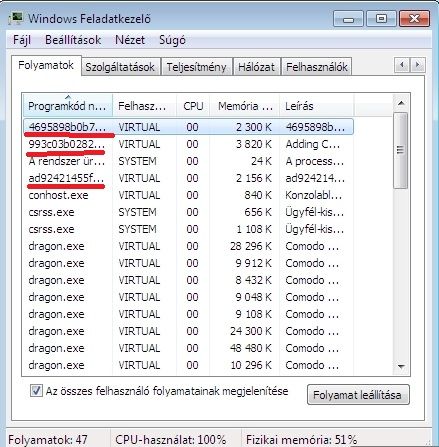Sort by the Programkód név column header
439x447 pixels.
point(67,106)
